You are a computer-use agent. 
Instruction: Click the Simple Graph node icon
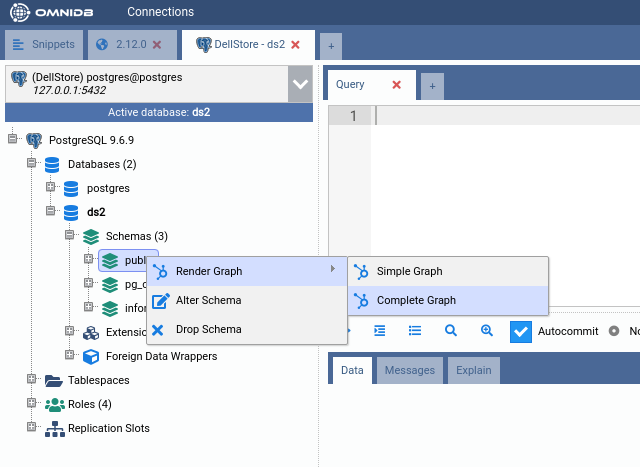click(x=361, y=272)
